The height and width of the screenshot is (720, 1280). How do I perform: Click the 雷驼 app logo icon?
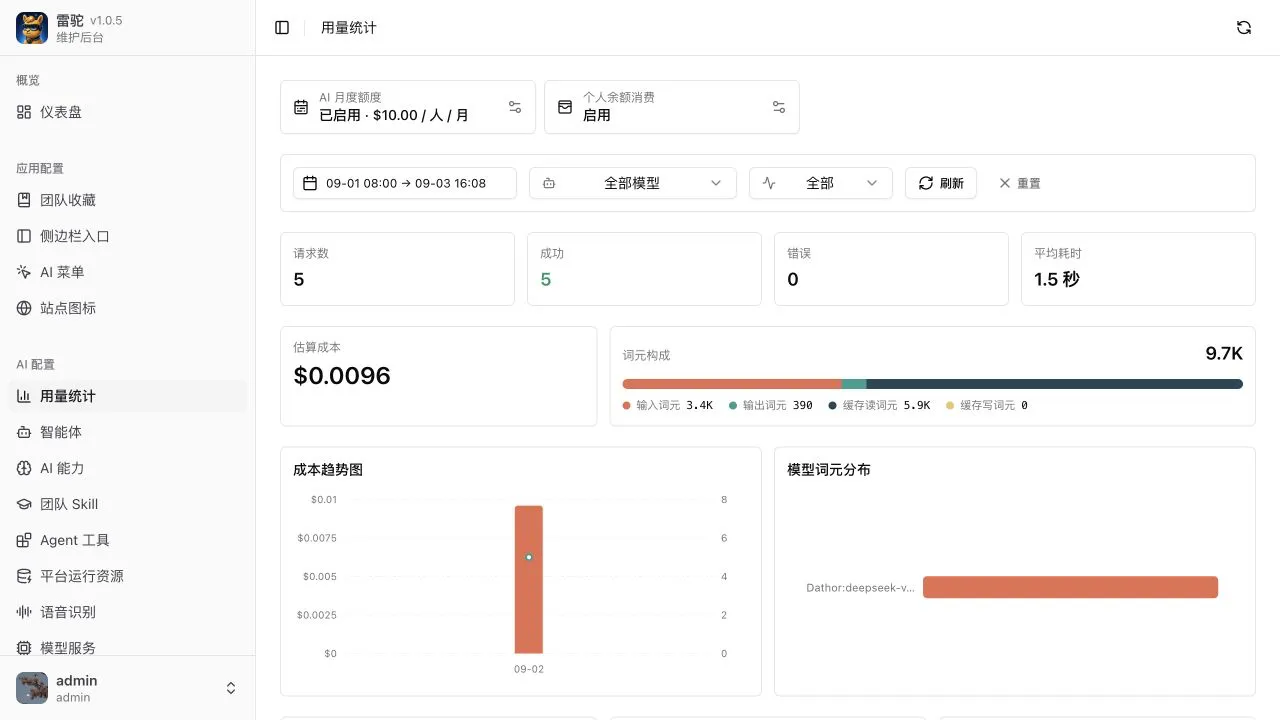point(32,28)
